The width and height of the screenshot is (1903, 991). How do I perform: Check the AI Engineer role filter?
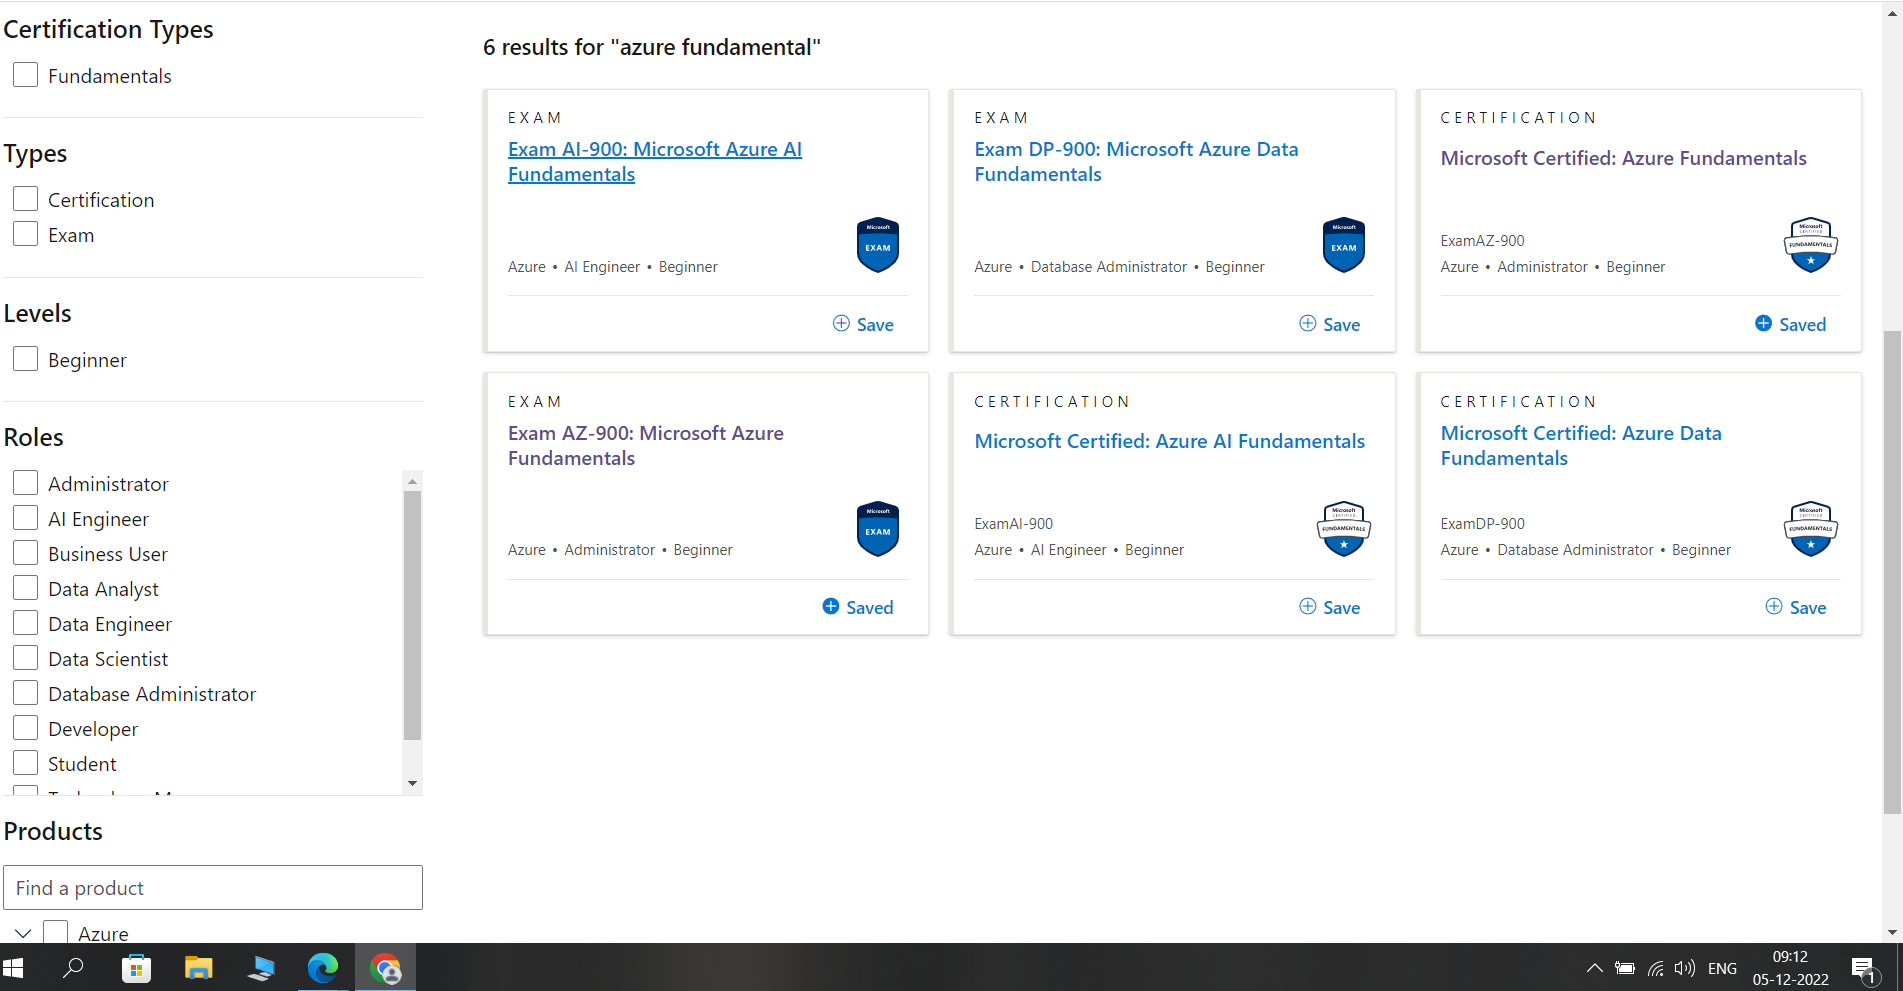coord(25,518)
